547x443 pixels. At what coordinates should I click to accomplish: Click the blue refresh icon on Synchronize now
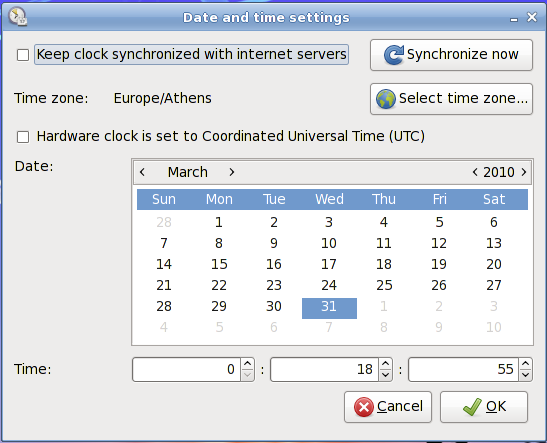click(394, 55)
